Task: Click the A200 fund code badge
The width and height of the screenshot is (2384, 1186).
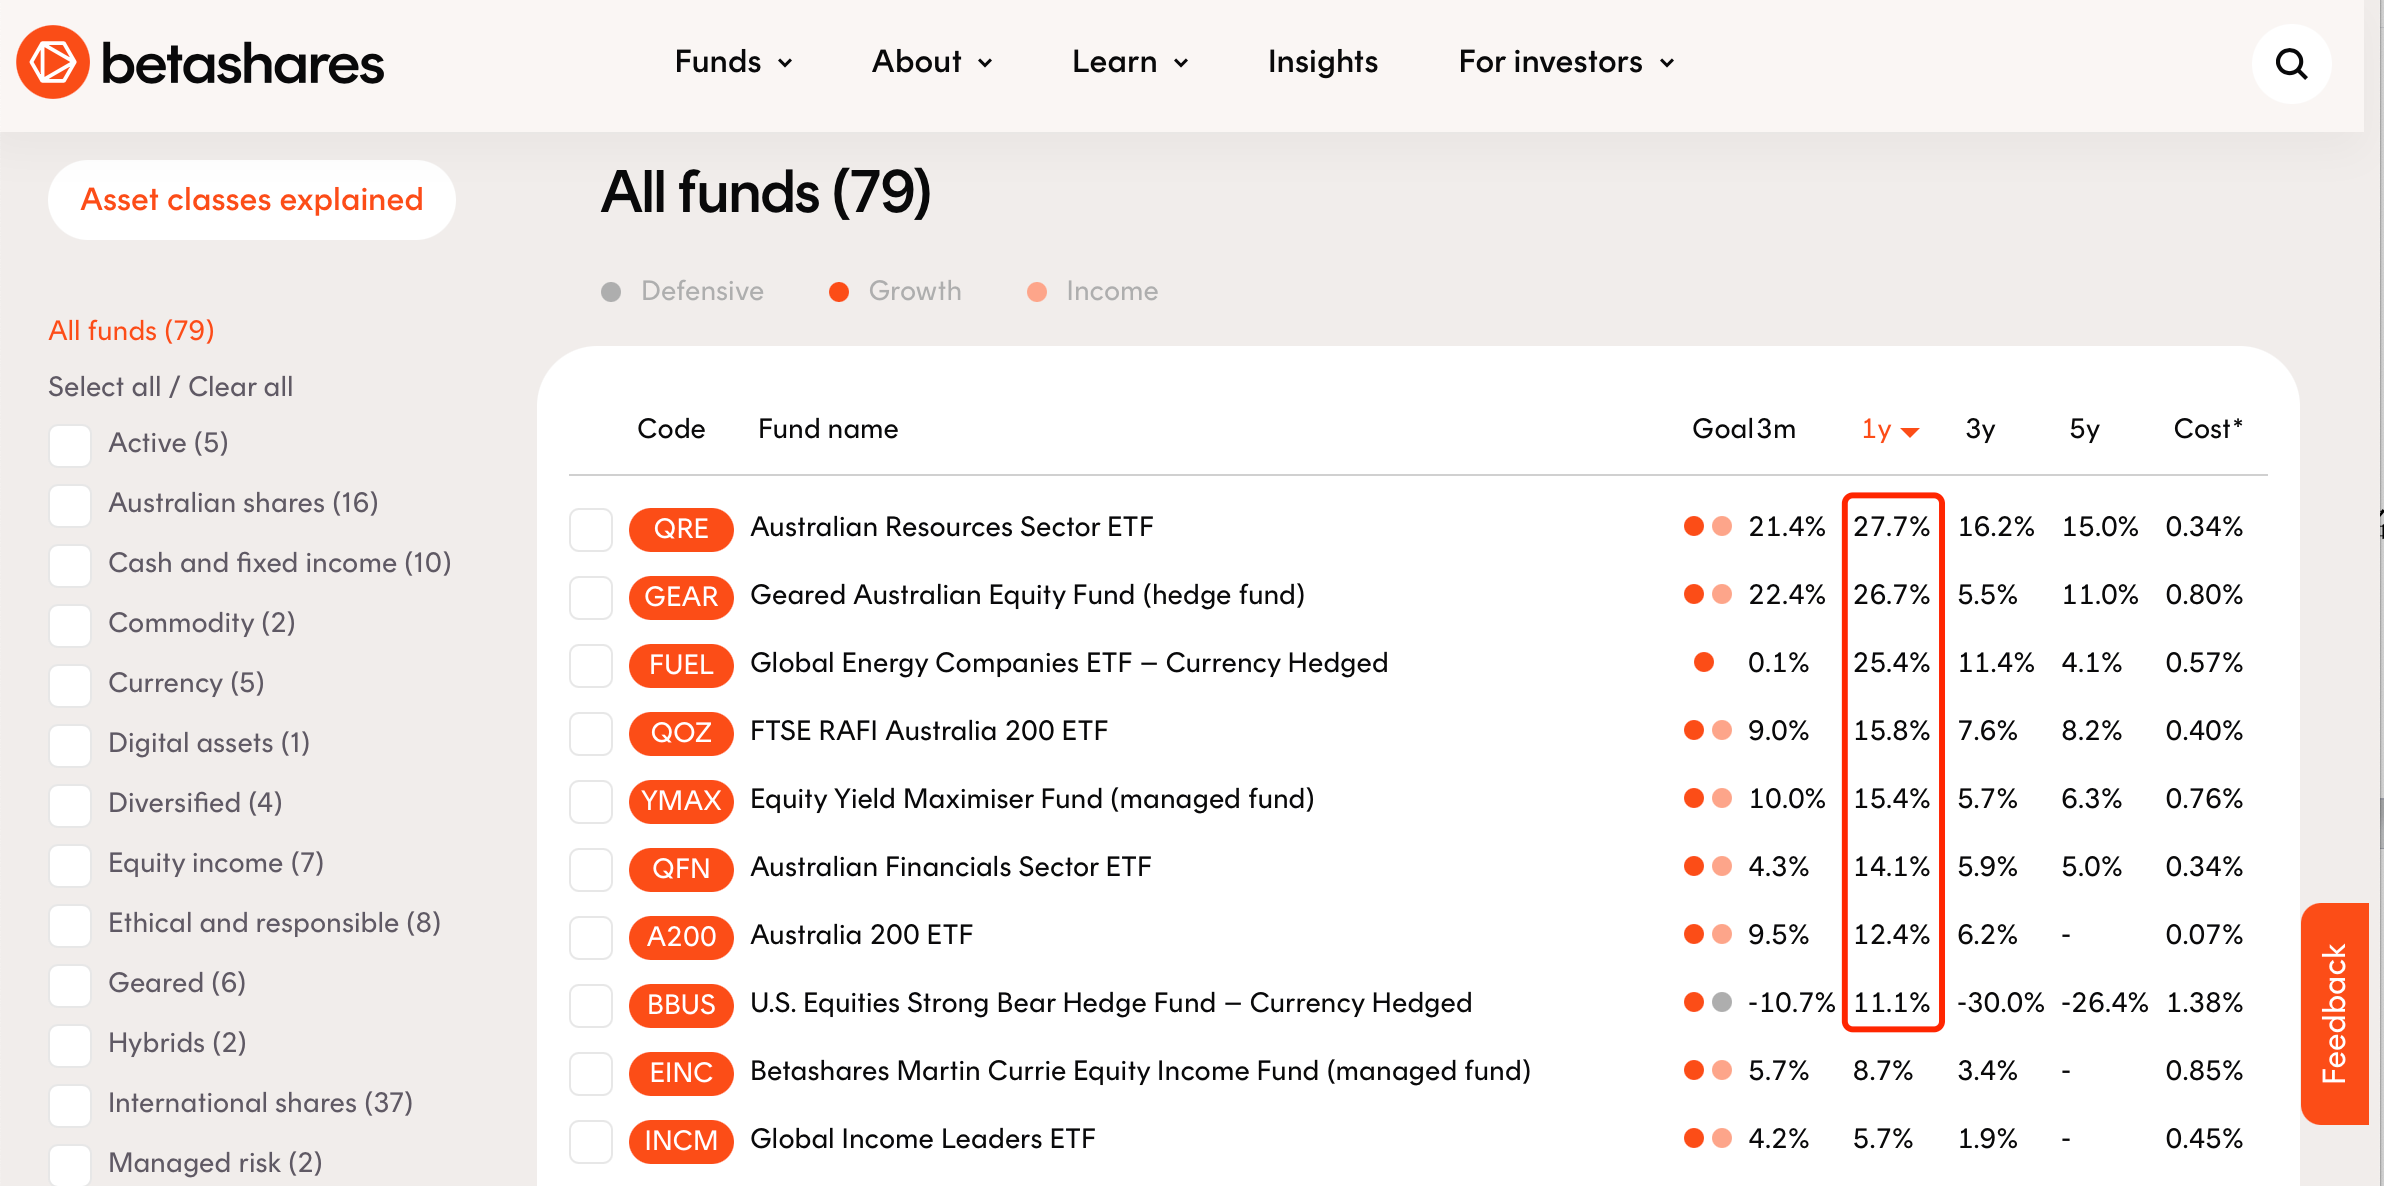Action: pyautogui.click(x=680, y=936)
